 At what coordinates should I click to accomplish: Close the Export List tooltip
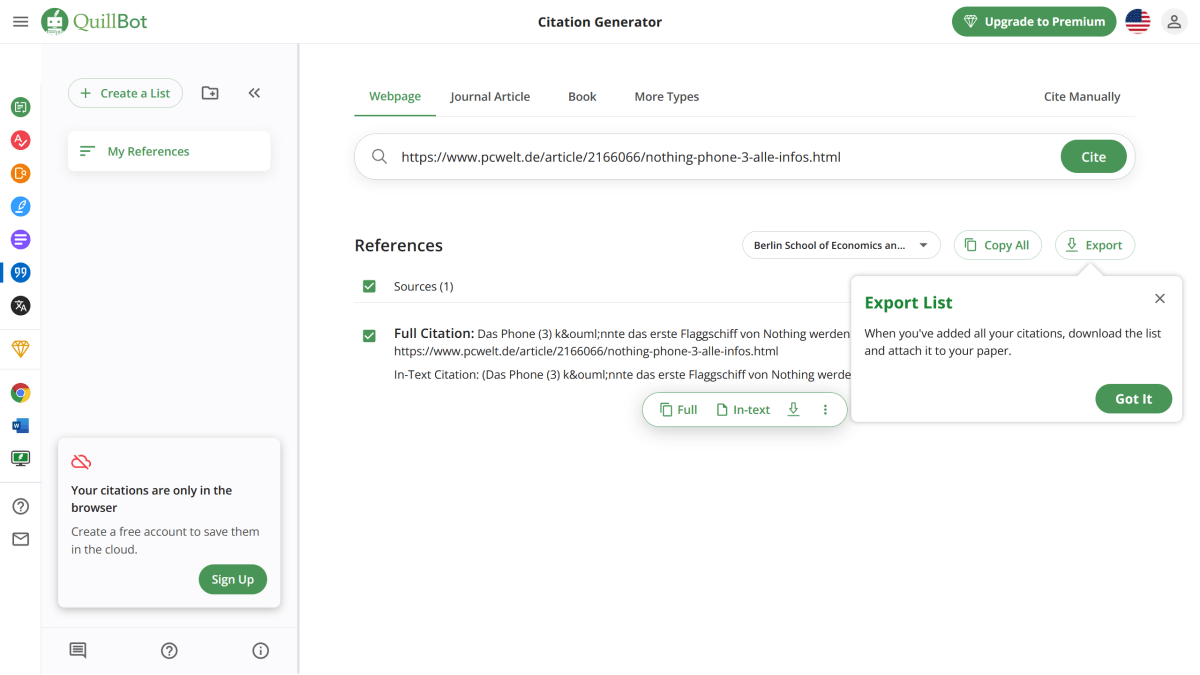1159,299
